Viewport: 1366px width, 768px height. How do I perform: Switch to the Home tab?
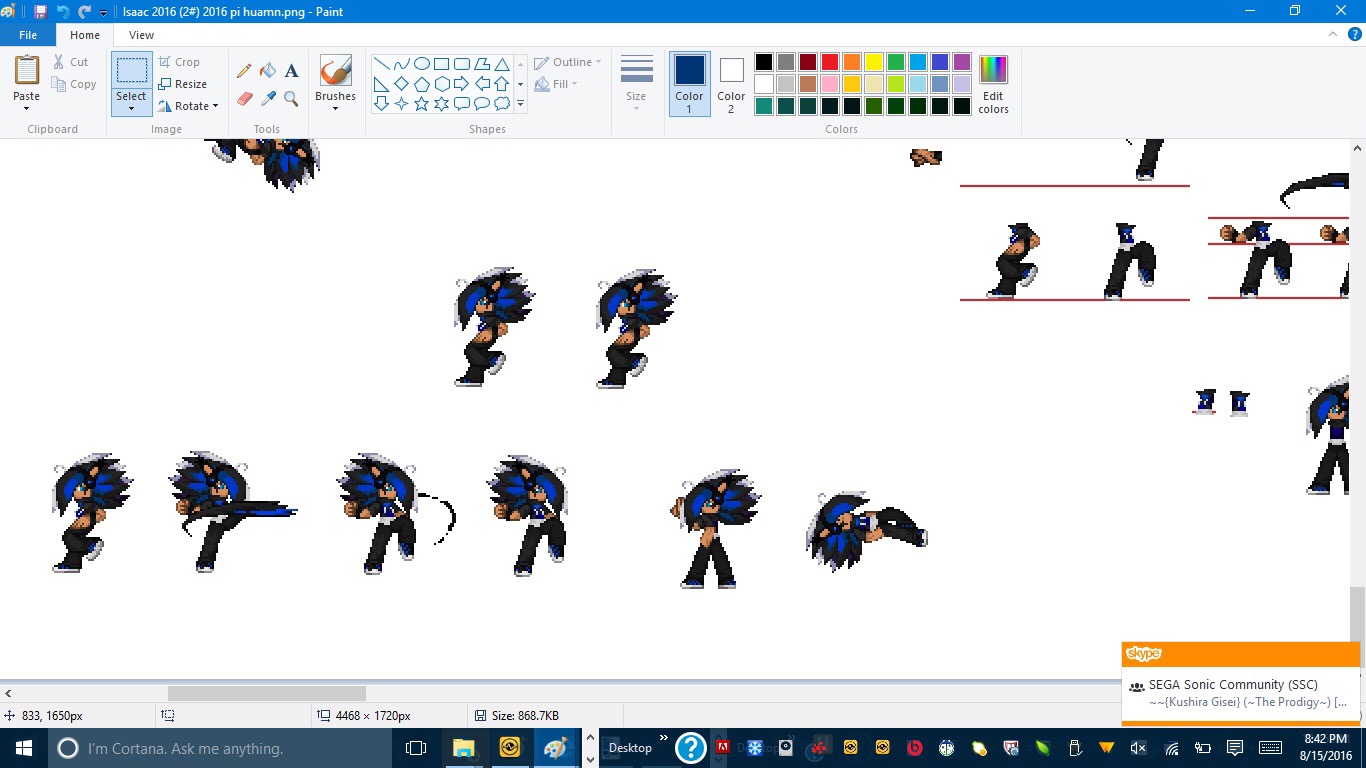[x=85, y=35]
